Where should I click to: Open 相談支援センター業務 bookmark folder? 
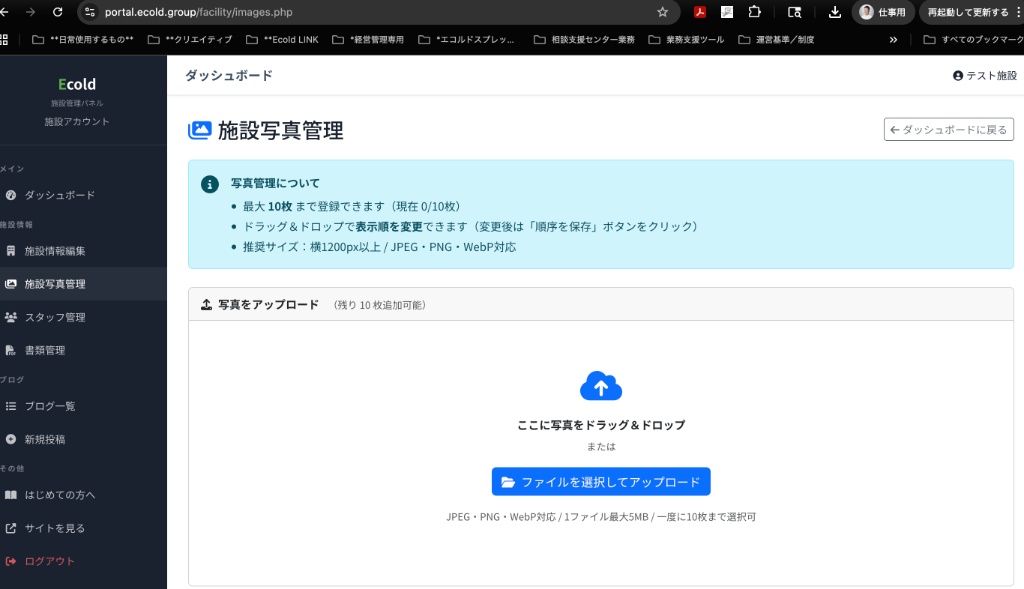pyautogui.click(x=584, y=39)
